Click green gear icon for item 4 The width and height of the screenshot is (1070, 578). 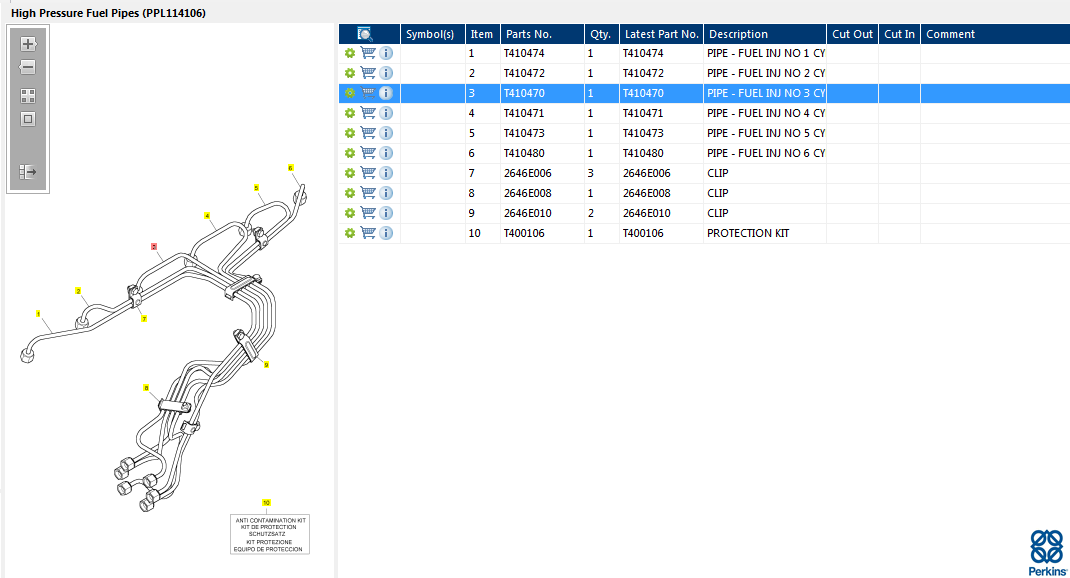tap(350, 113)
